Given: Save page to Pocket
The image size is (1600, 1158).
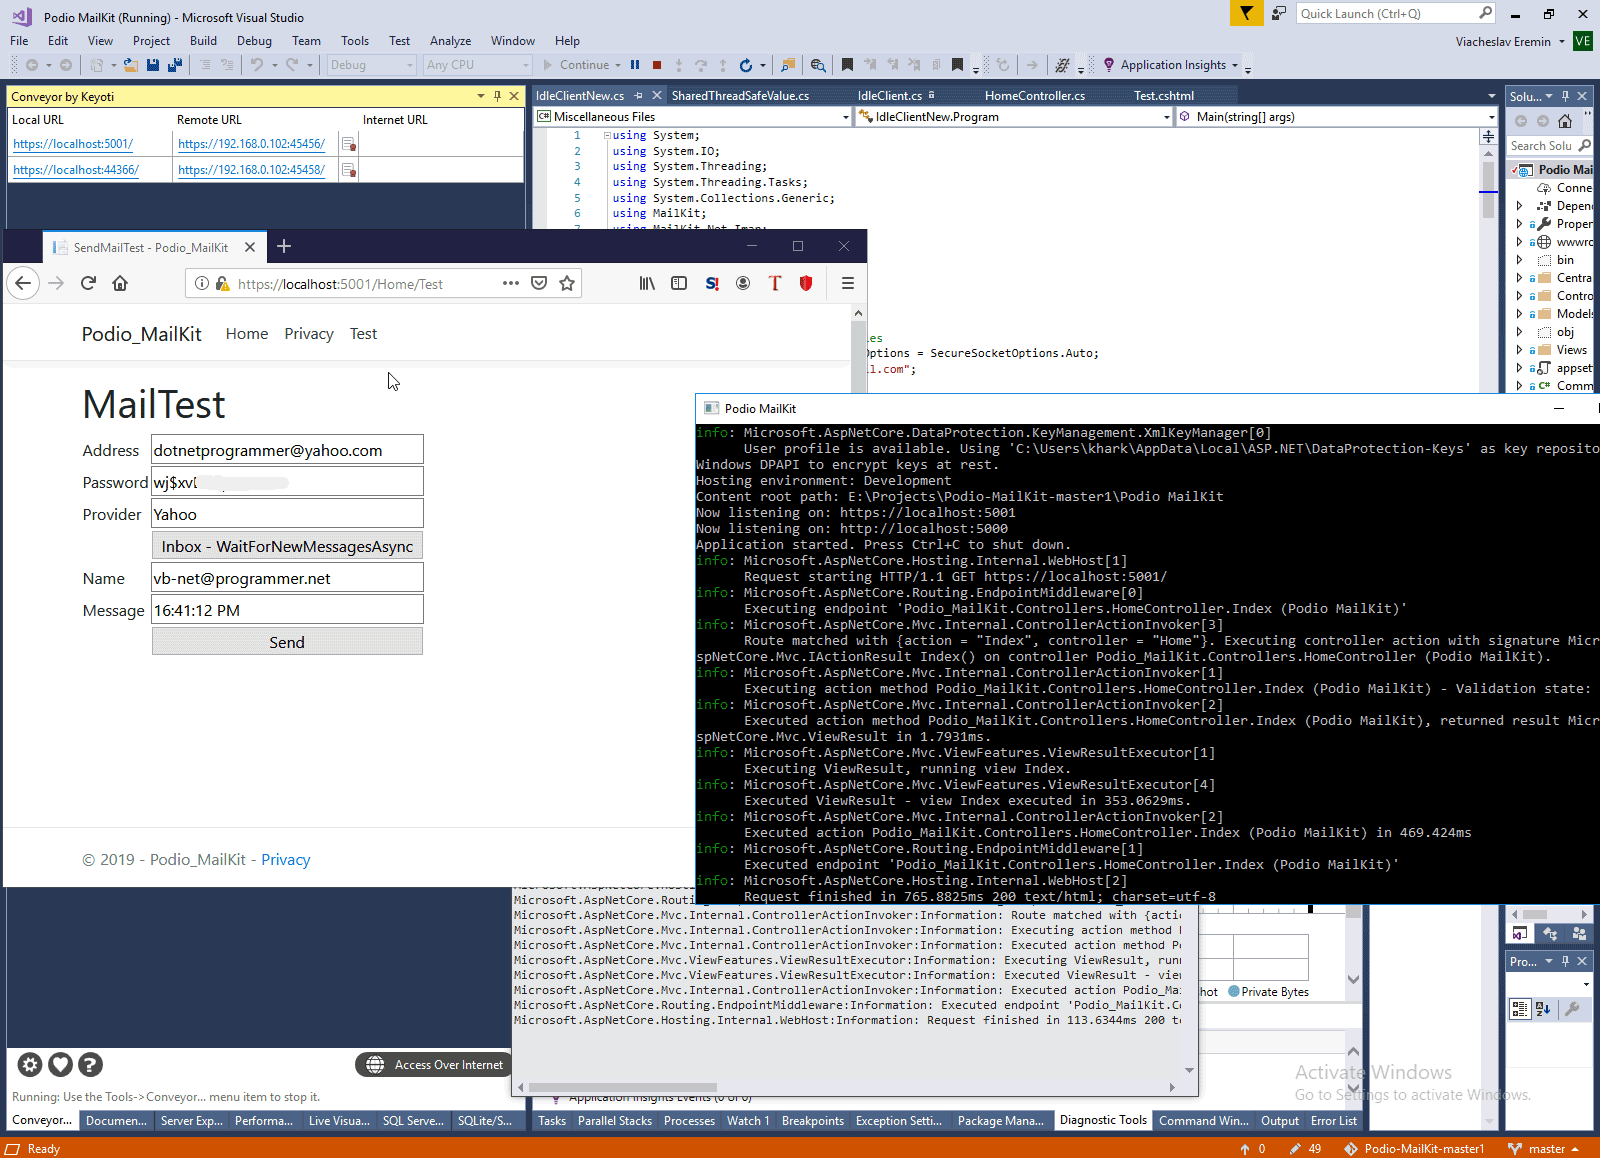Looking at the screenshot, I should 539,283.
